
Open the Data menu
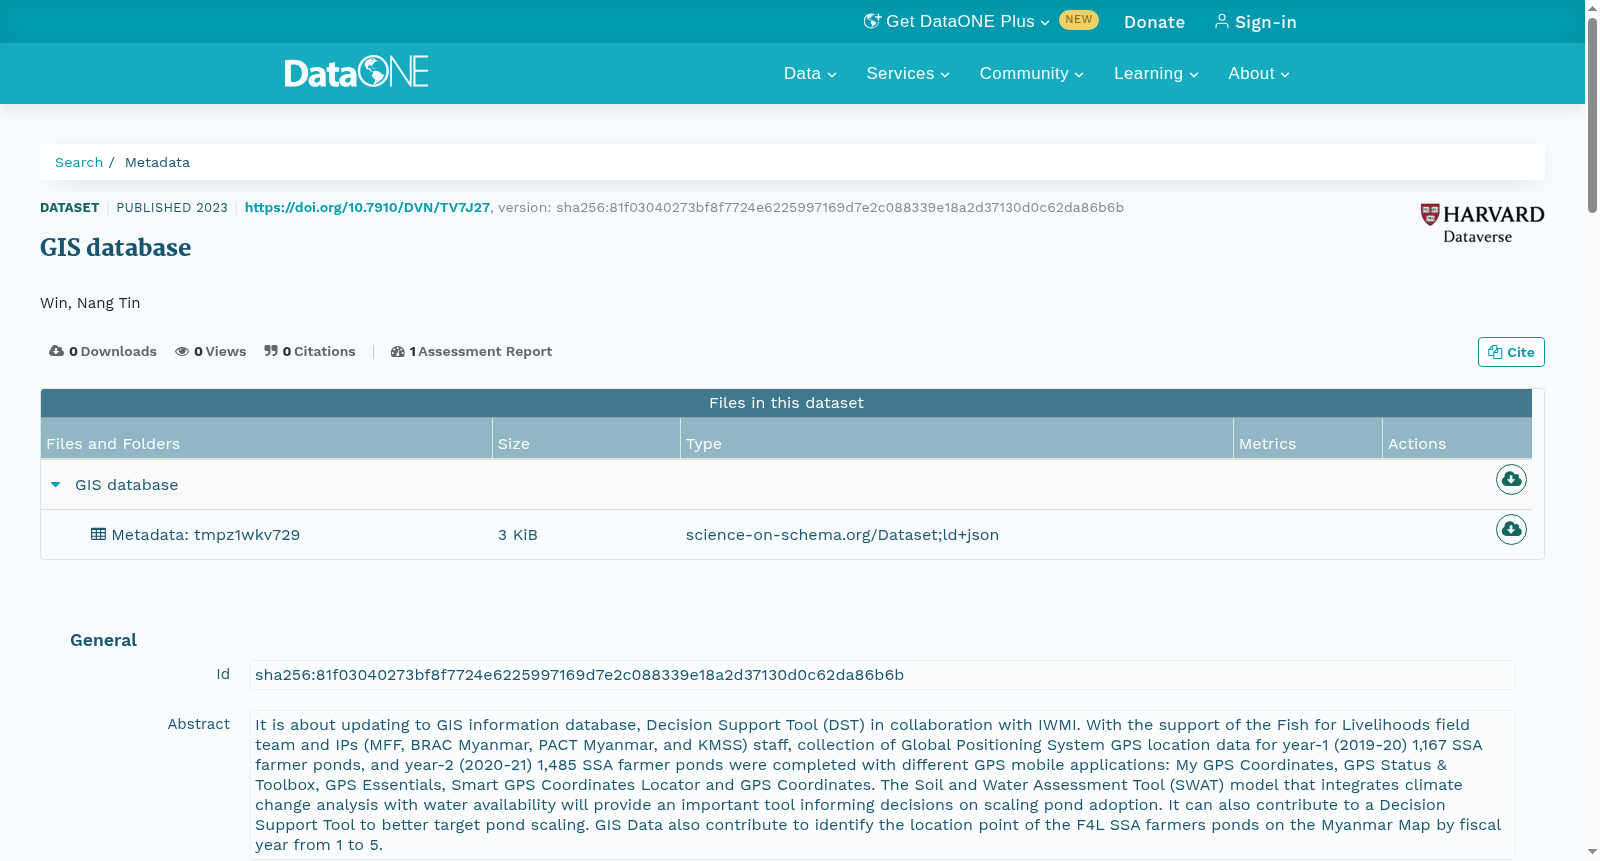pyautogui.click(x=810, y=73)
